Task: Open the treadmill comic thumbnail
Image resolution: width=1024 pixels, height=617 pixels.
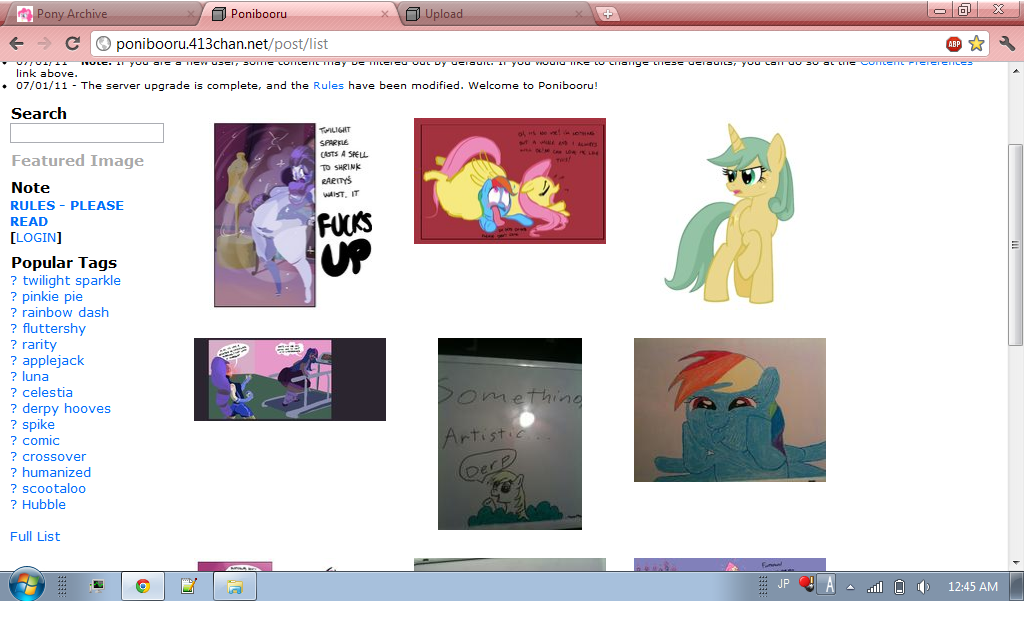Action: tap(290, 379)
